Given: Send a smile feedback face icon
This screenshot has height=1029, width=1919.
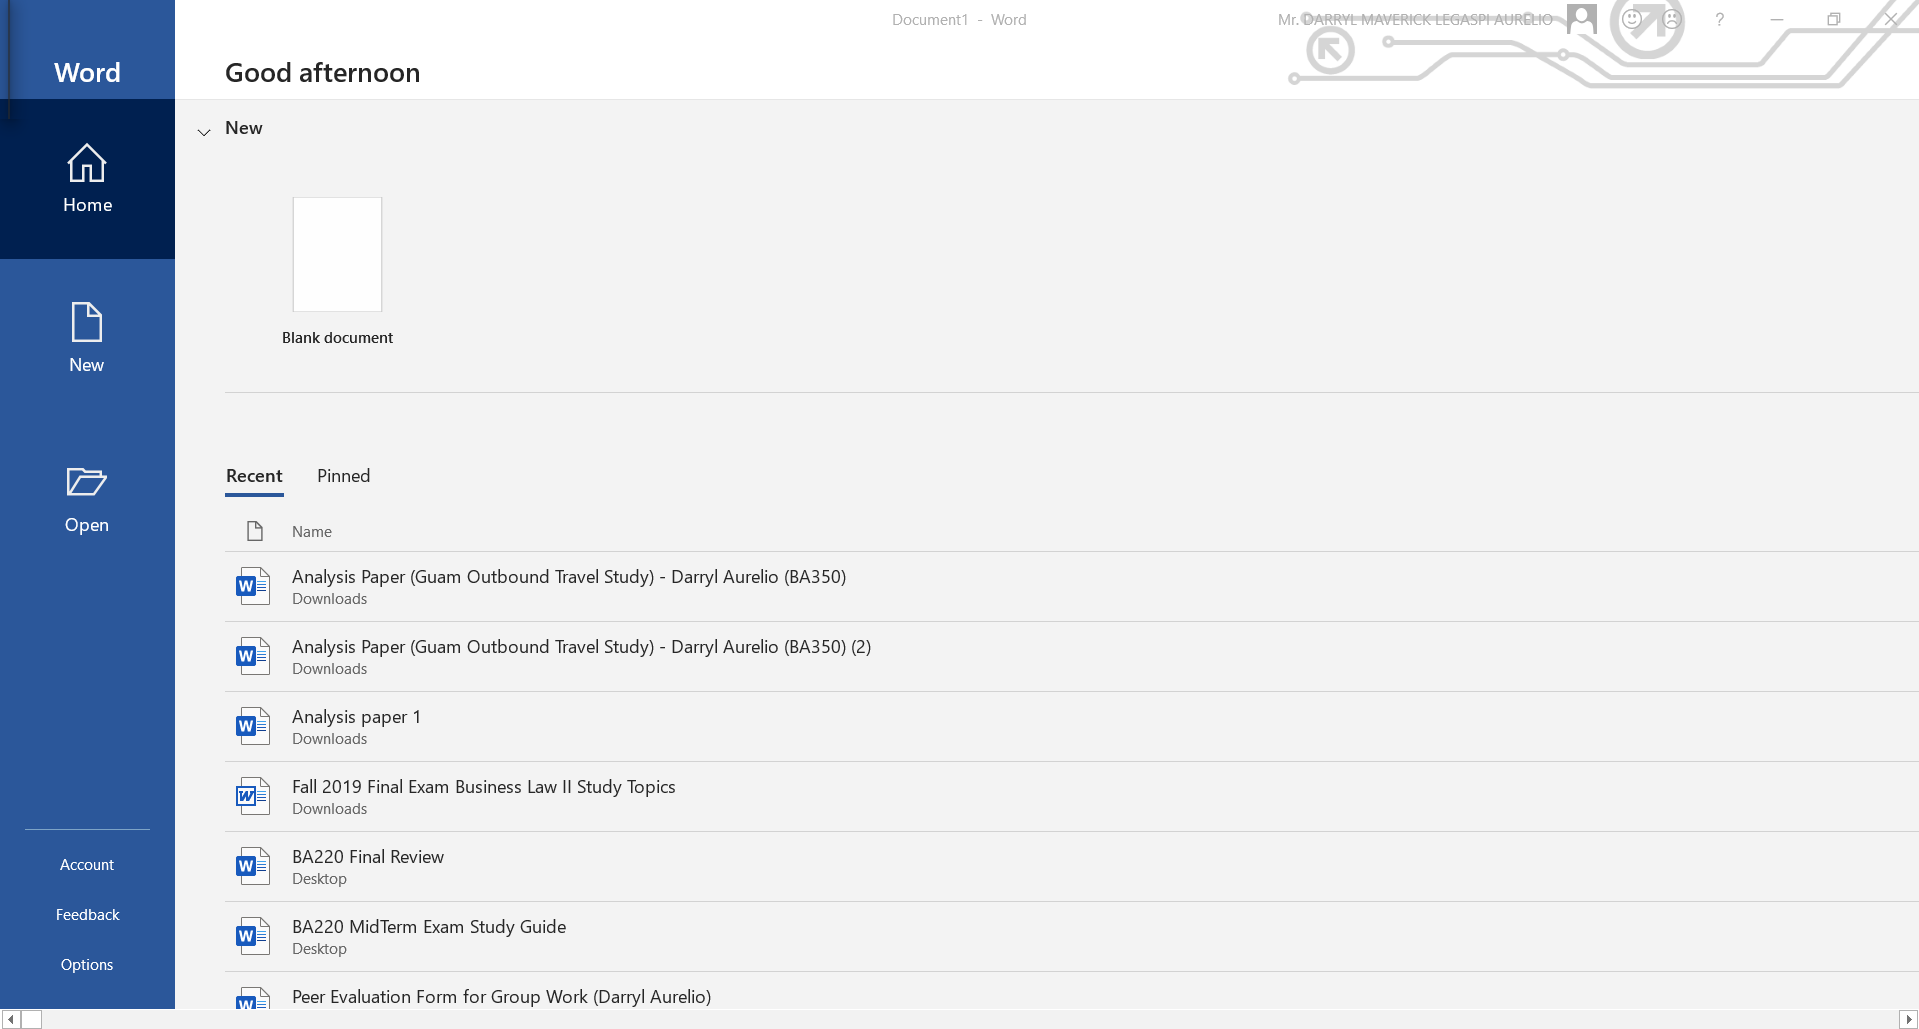Looking at the screenshot, I should [x=1632, y=19].
